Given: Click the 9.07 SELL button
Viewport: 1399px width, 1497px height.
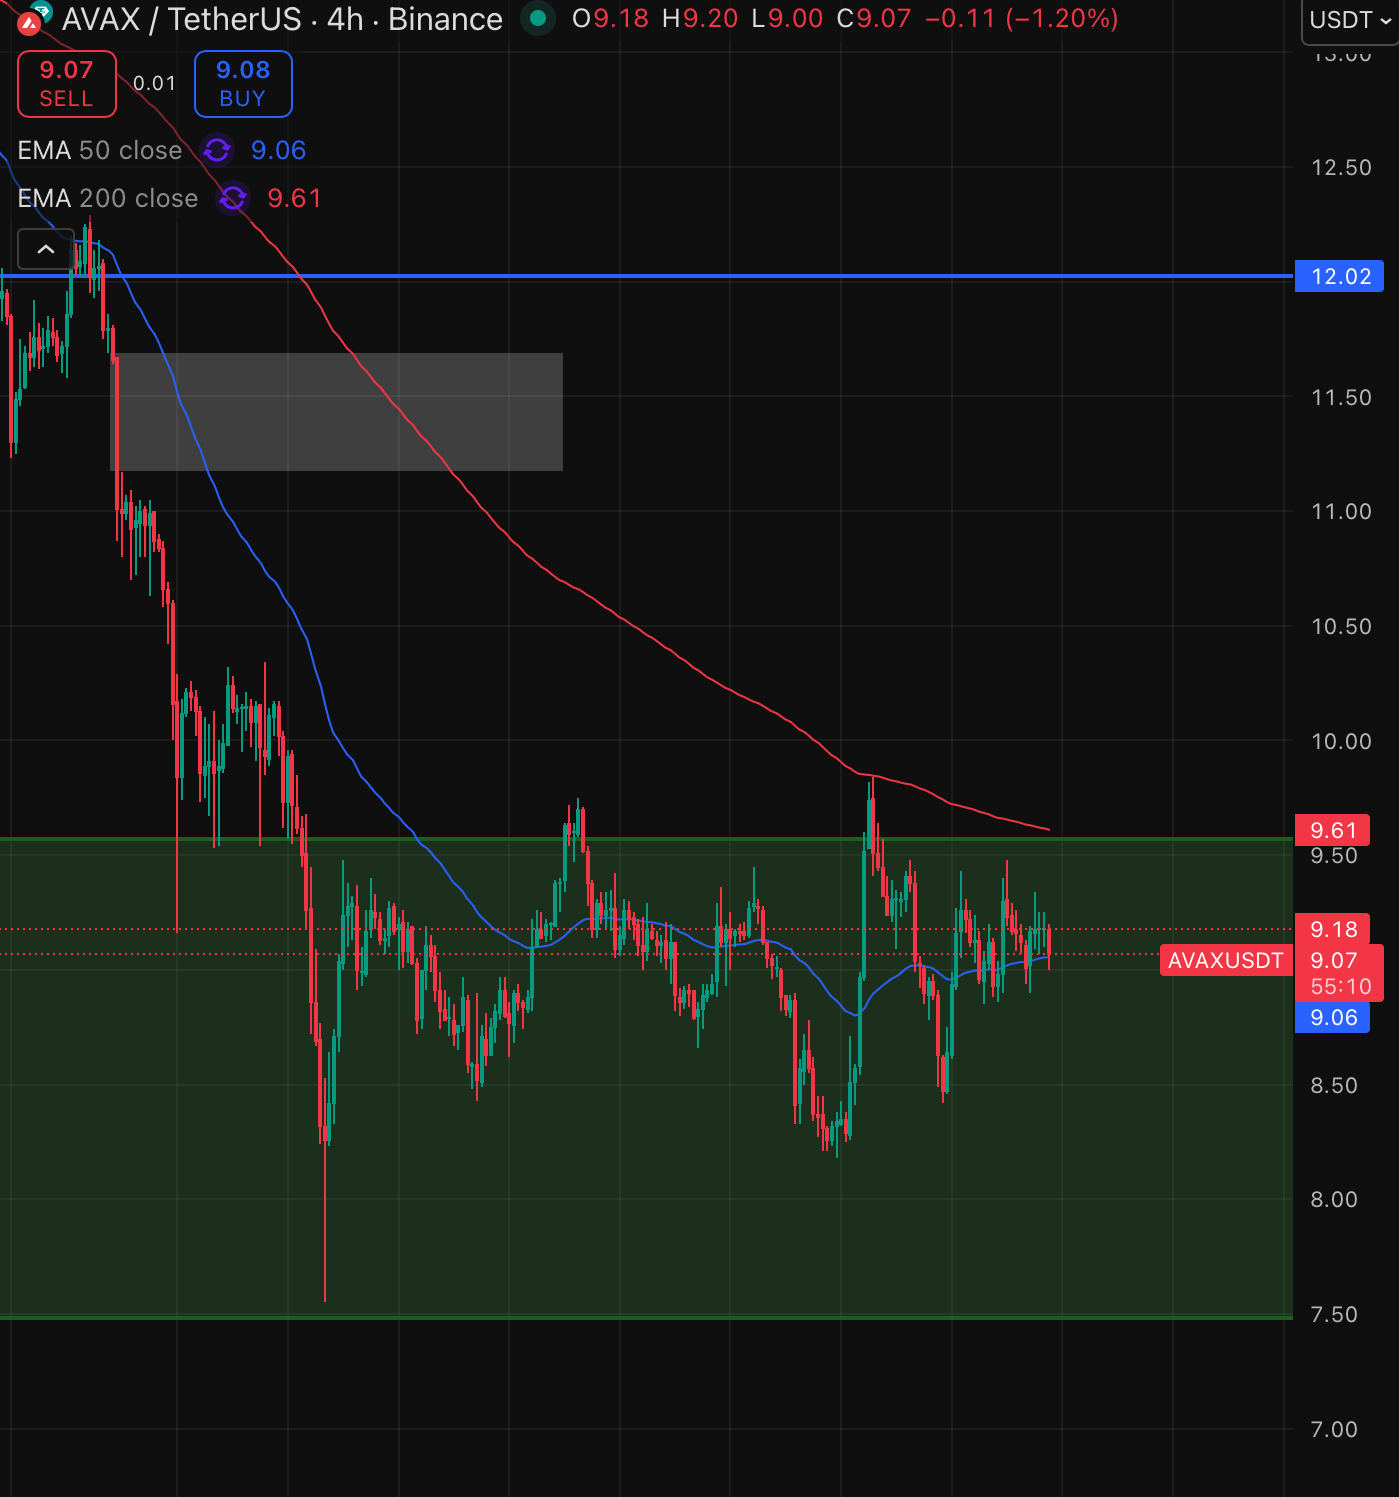Looking at the screenshot, I should tap(67, 84).
